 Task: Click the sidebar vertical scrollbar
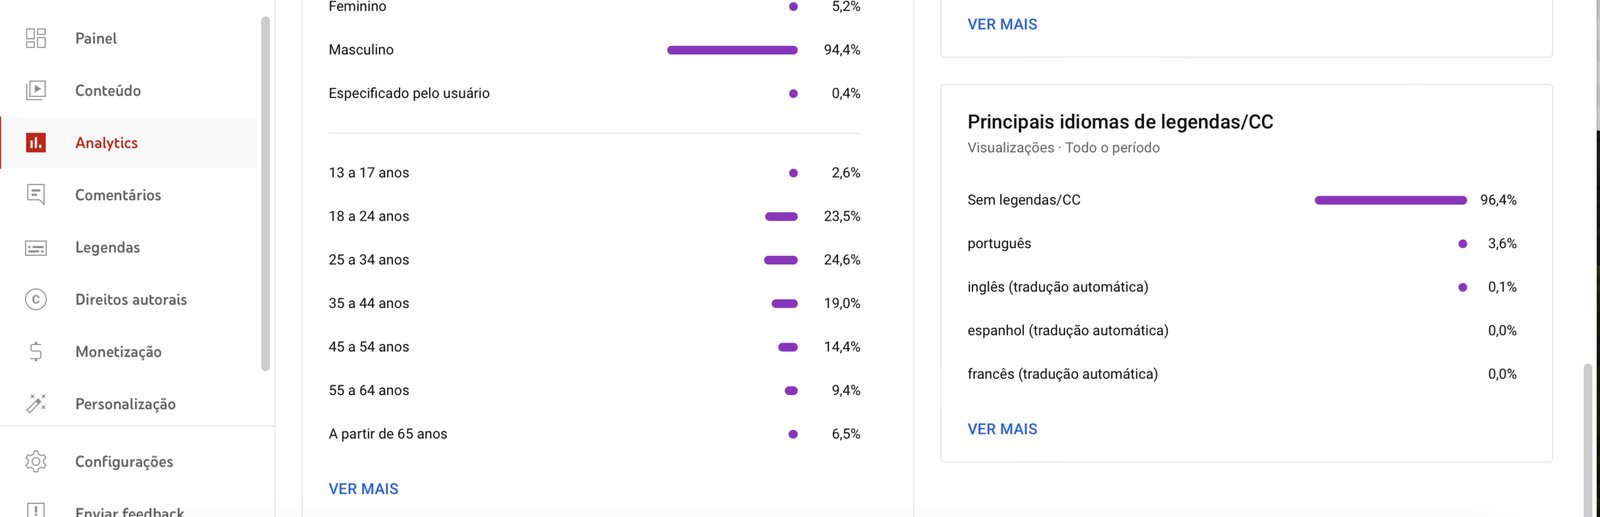pos(265,190)
